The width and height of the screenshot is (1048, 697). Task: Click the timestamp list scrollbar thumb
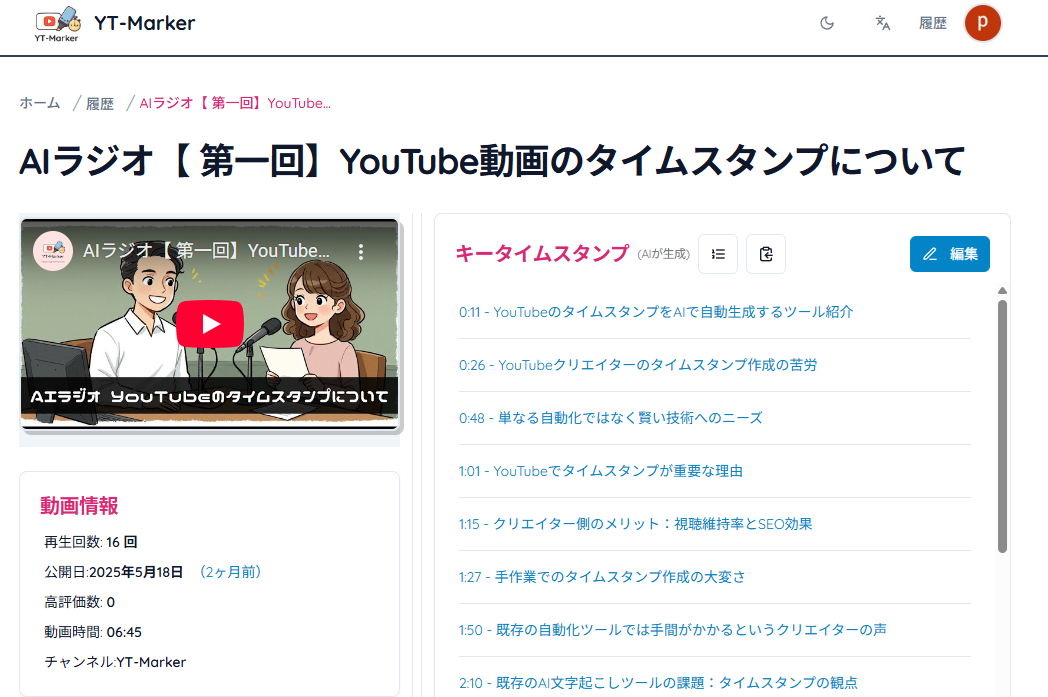coord(1002,426)
